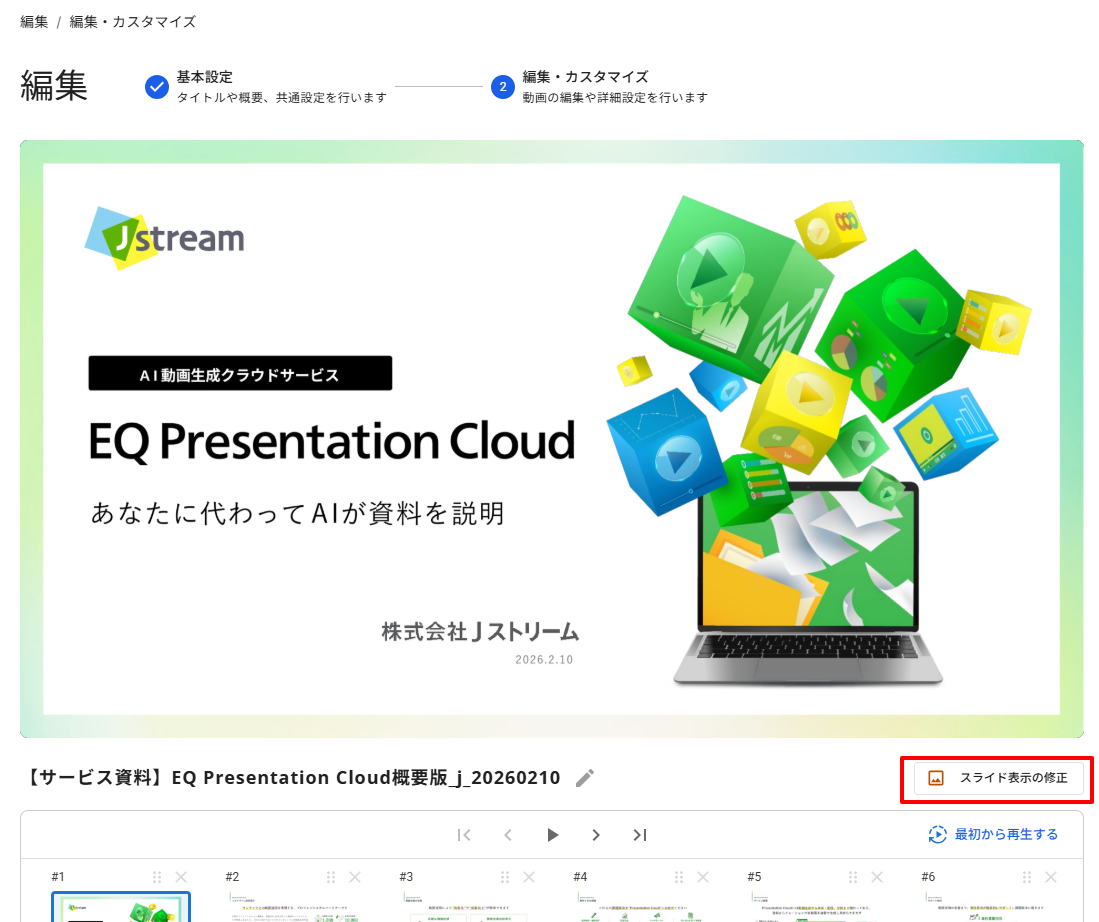
Task: Delete slide #6 with X
Action: point(1051,877)
